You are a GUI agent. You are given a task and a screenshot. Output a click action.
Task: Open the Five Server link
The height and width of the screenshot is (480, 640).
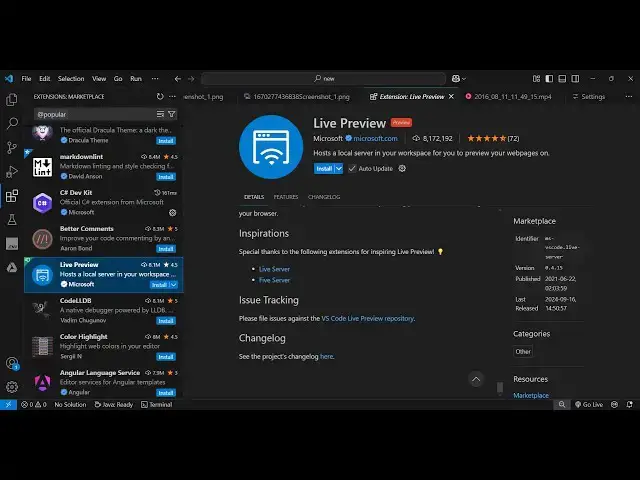point(274,280)
